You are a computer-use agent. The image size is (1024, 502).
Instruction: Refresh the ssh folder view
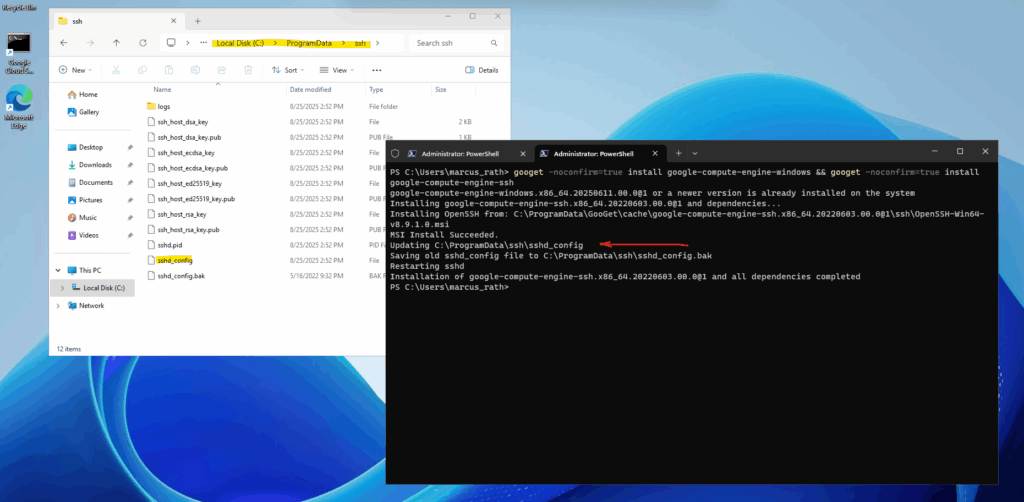coord(143,43)
